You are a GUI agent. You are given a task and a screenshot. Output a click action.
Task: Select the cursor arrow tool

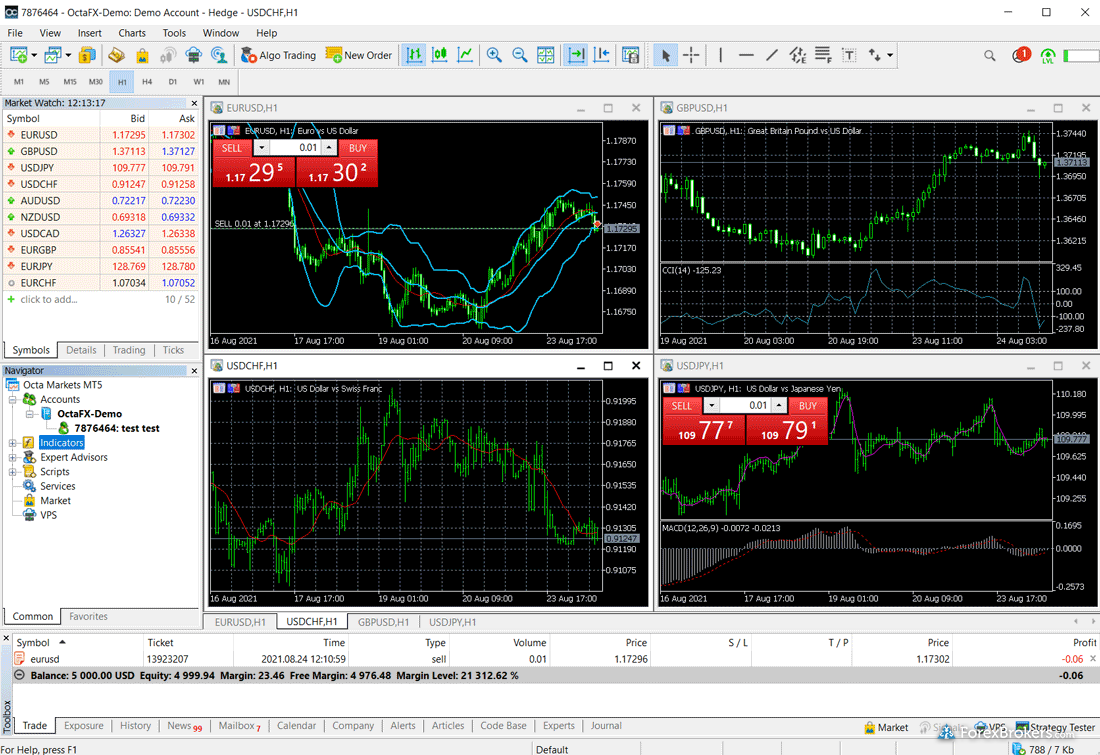pos(665,55)
